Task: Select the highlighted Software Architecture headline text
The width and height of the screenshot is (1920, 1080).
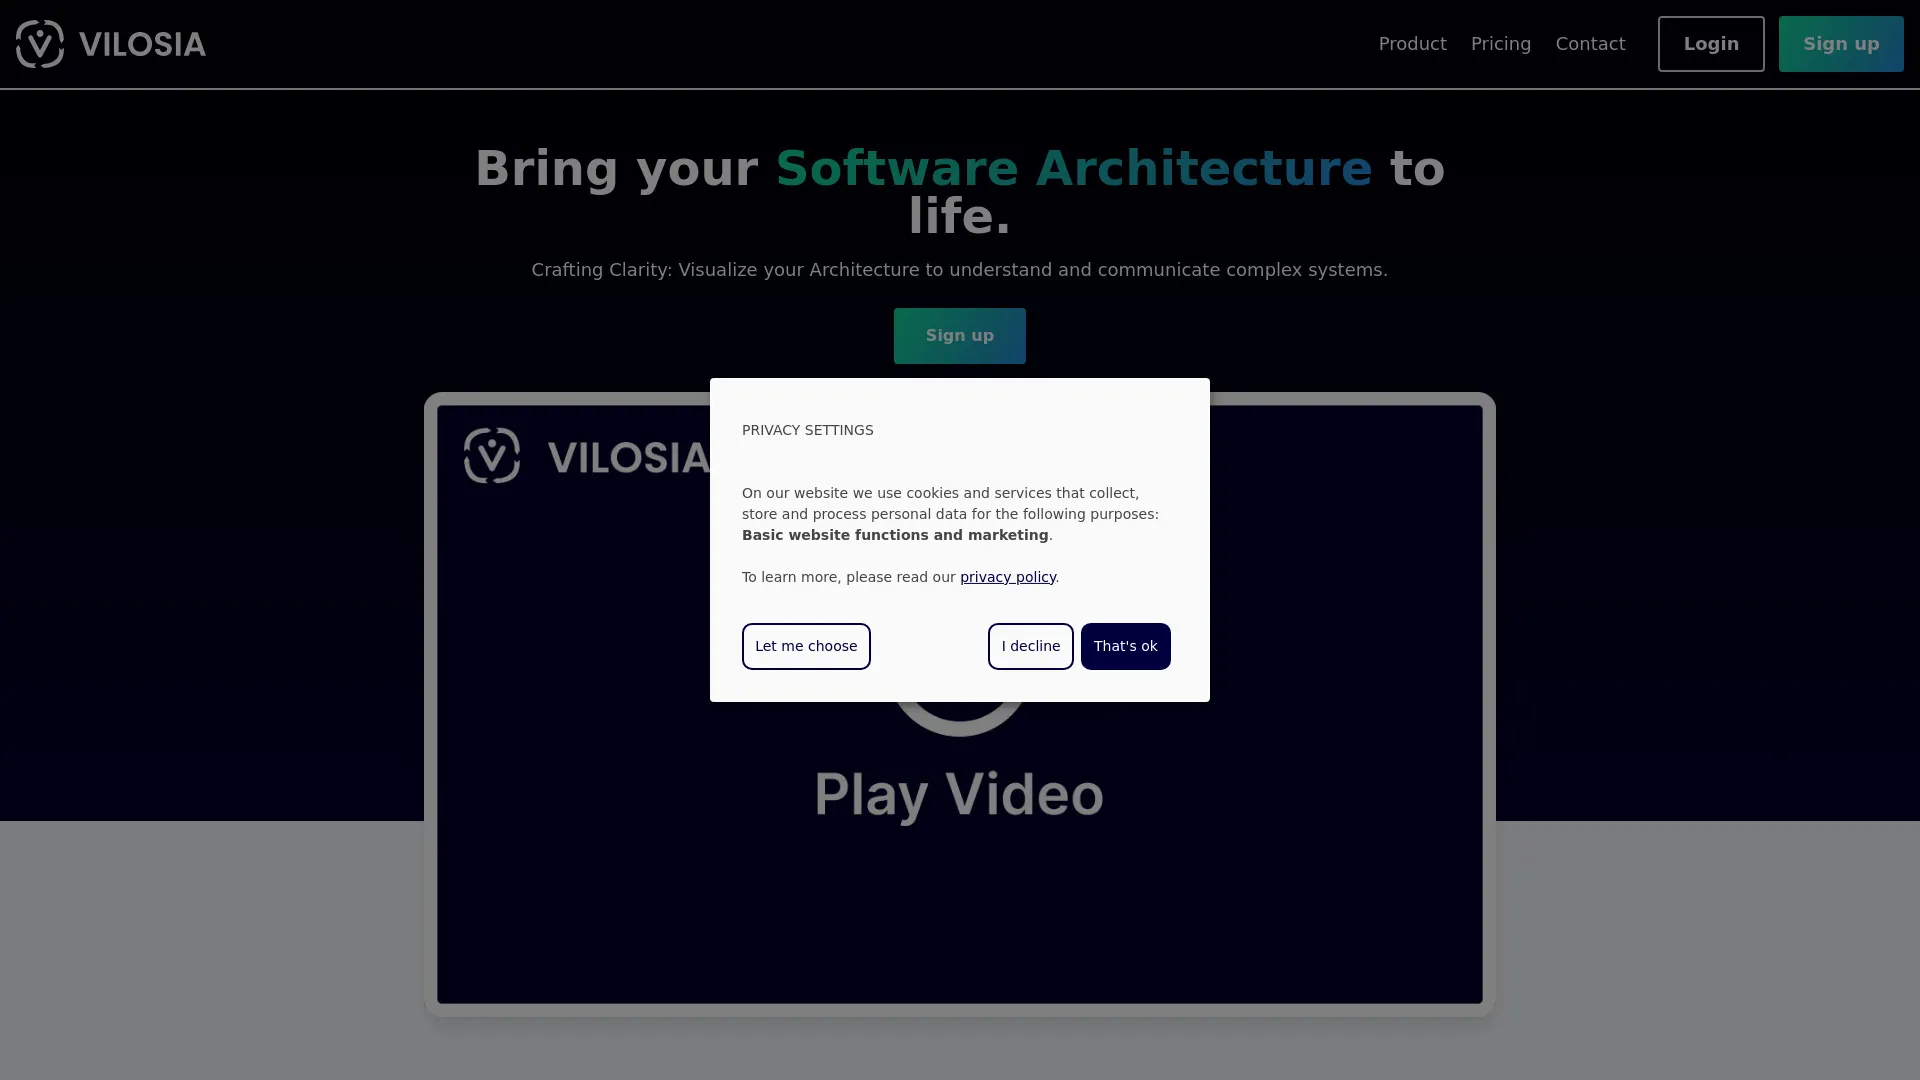Action: click(1072, 167)
